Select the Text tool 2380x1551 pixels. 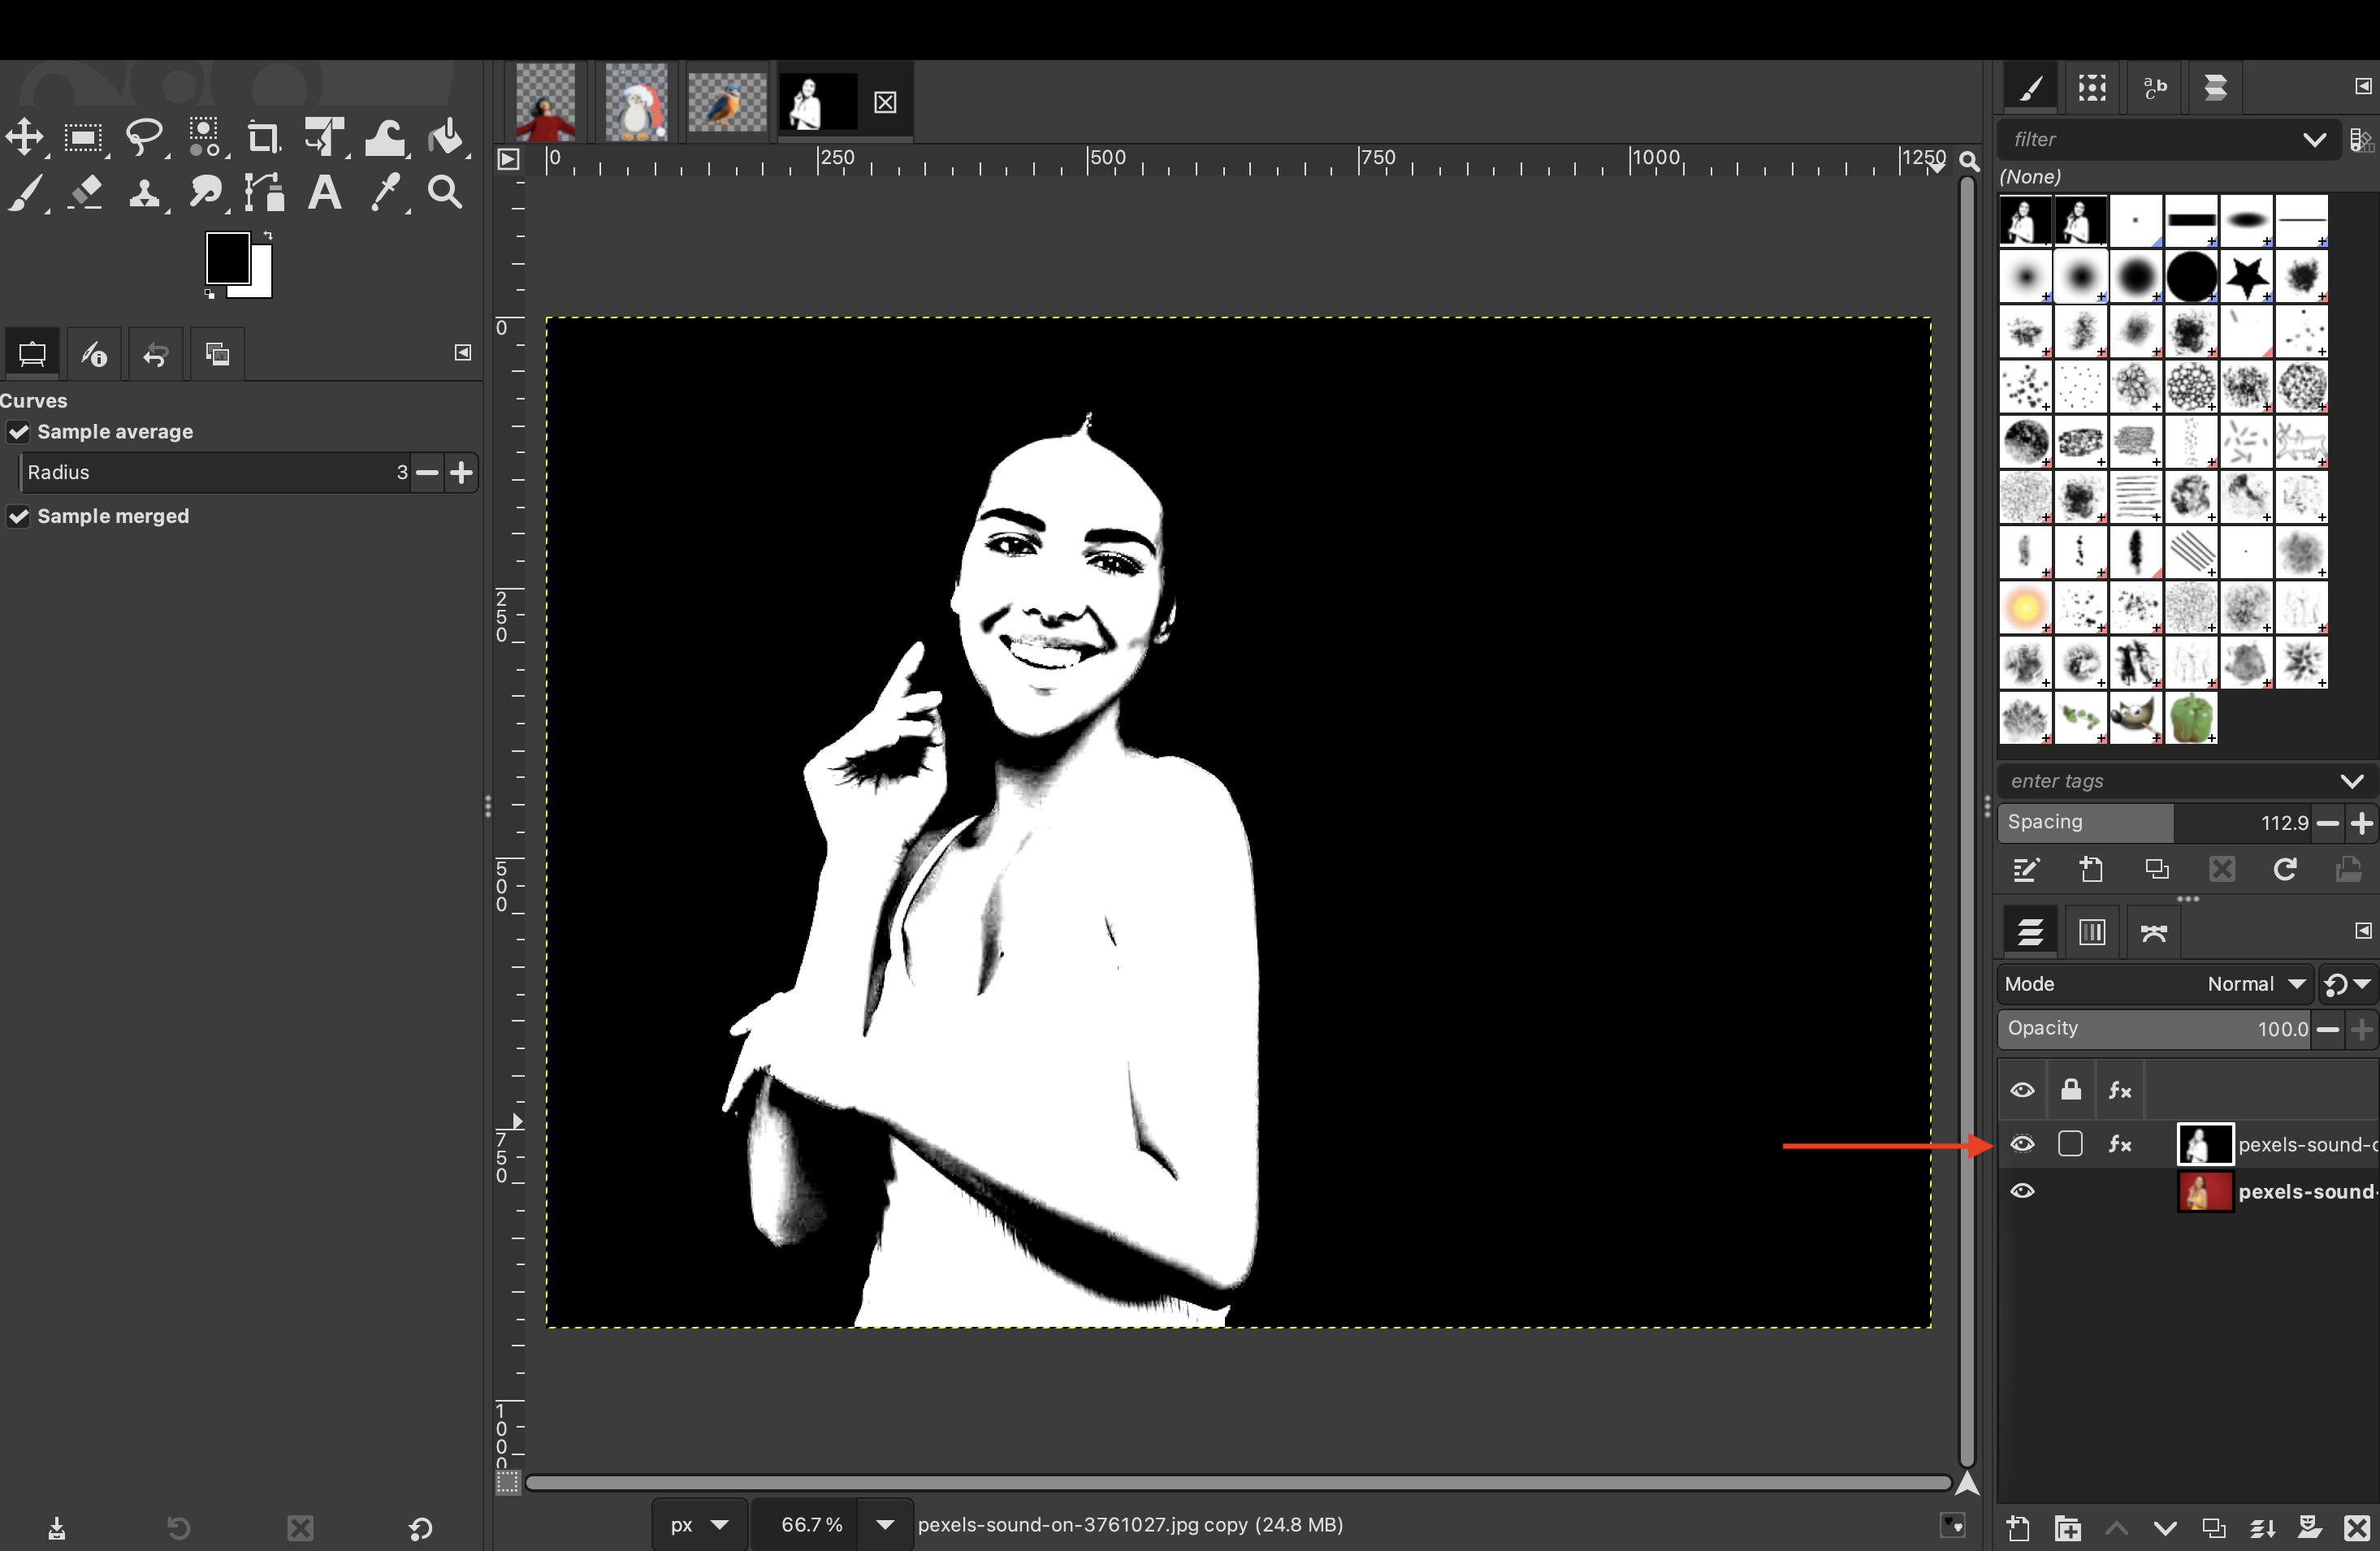[324, 192]
